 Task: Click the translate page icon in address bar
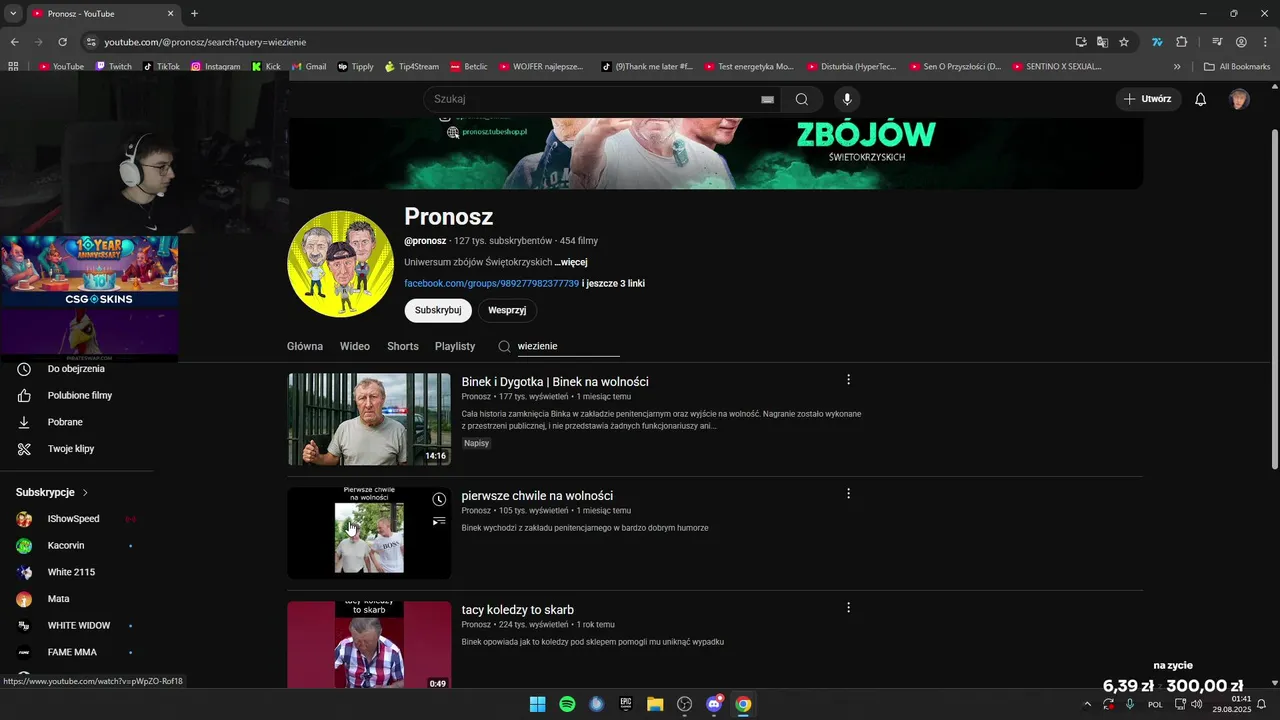pyautogui.click(x=1102, y=42)
